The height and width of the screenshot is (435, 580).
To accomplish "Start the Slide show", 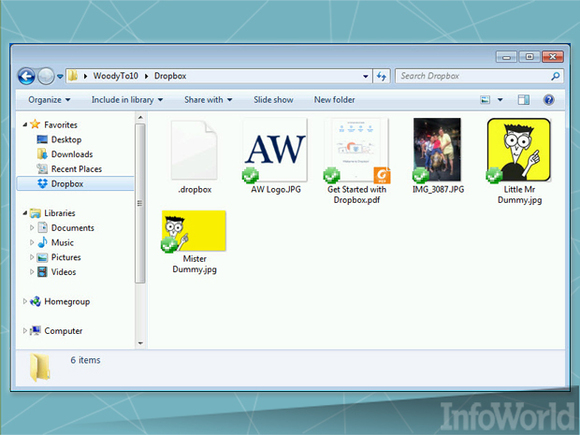I will 273,100.
